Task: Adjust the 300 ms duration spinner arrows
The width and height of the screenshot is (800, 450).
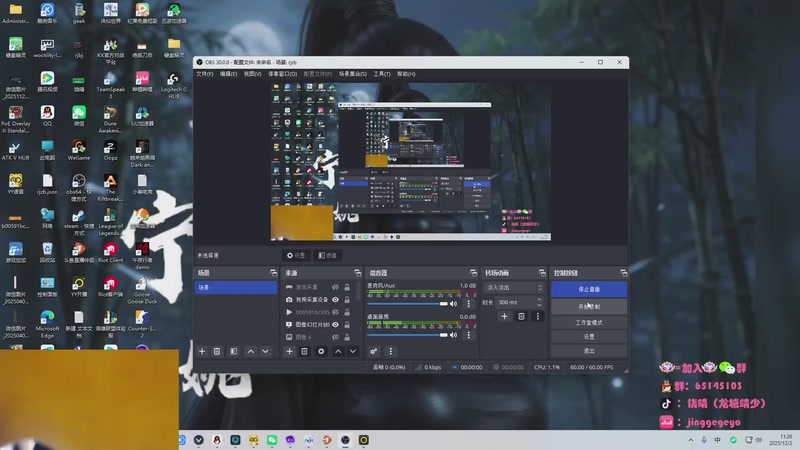Action: 539,303
